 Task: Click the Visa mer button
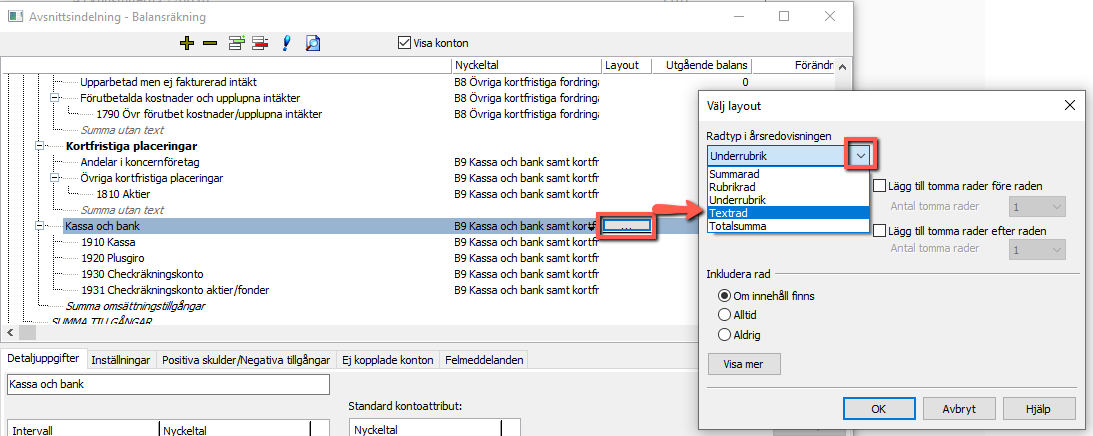(x=744, y=364)
